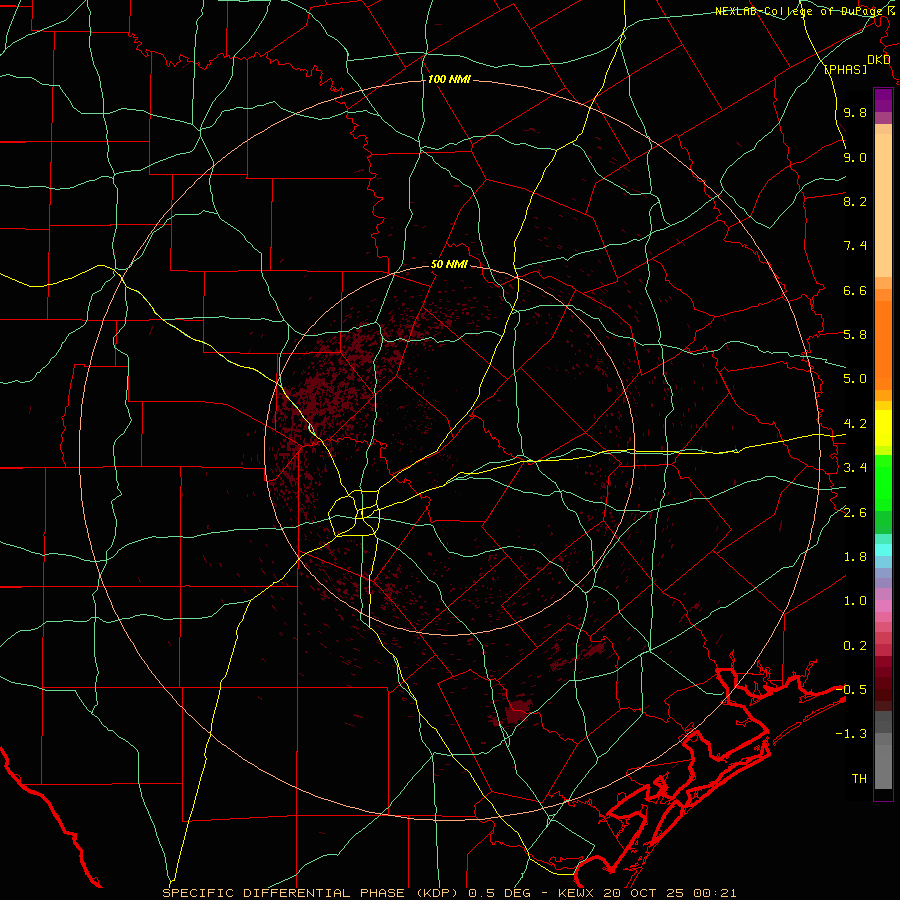Select the 2.6 value on the scale
Image resolution: width=900 pixels, height=900 pixels.
point(855,513)
